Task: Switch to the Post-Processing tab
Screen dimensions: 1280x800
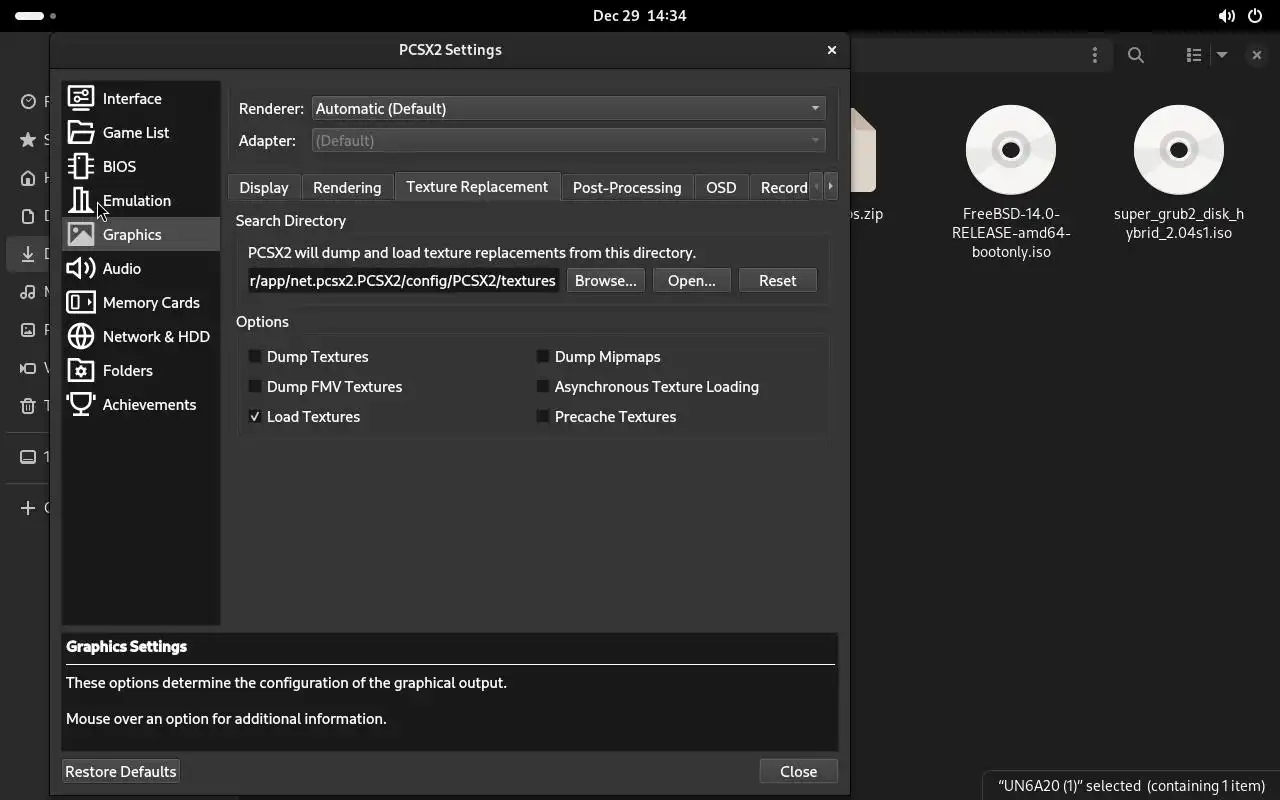Action: coord(627,187)
